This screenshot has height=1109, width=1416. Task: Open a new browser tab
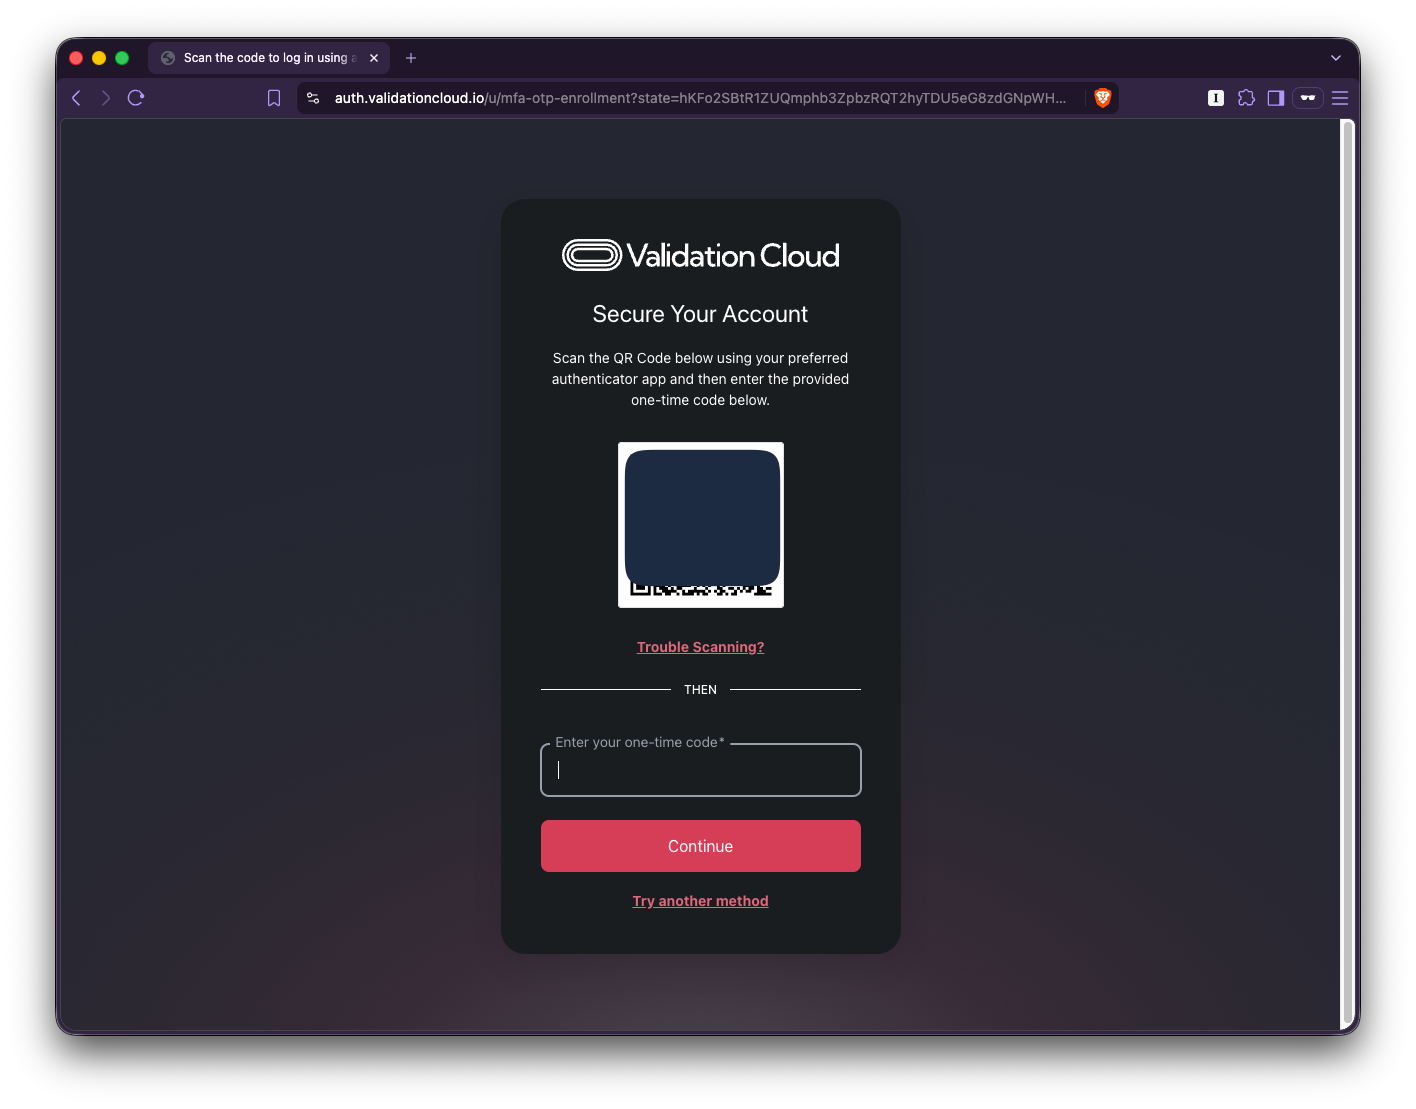[x=411, y=58]
